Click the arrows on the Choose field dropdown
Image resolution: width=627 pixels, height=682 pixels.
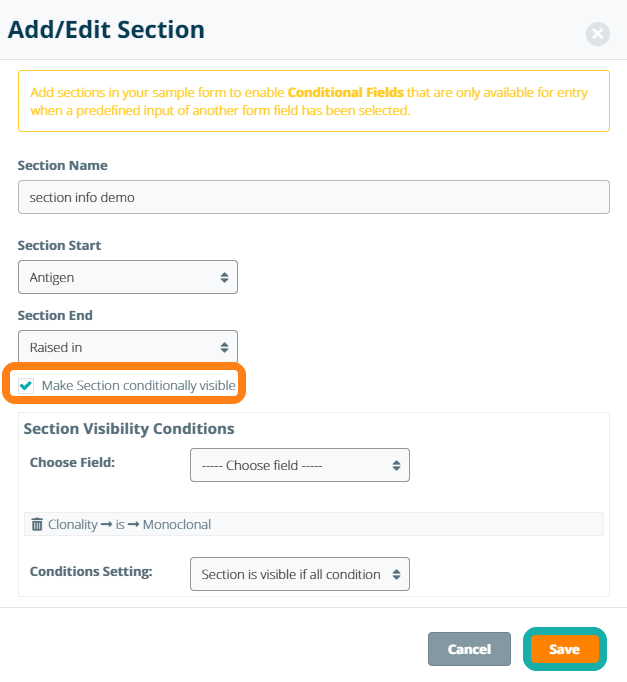pyautogui.click(x=396, y=465)
